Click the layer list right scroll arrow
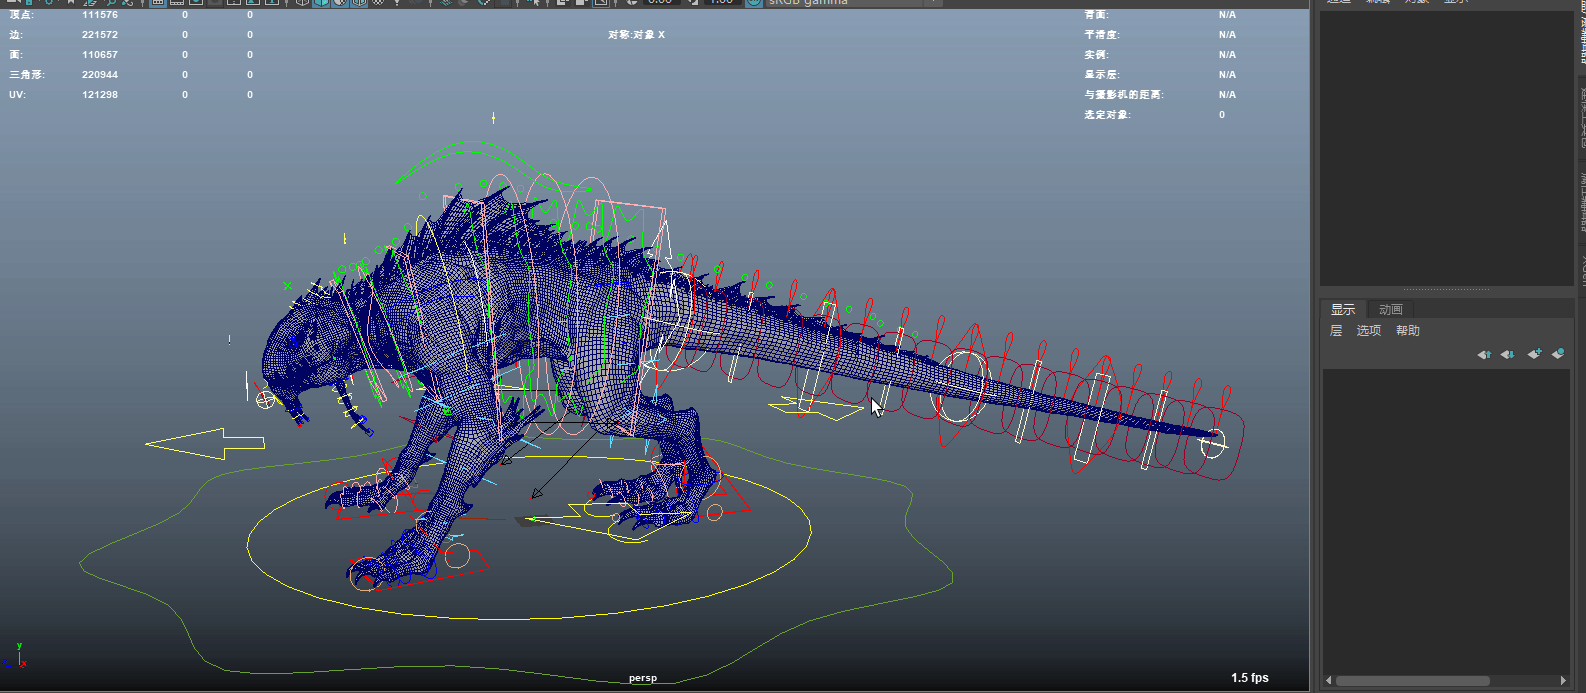The width and height of the screenshot is (1586, 693). click(x=1563, y=681)
